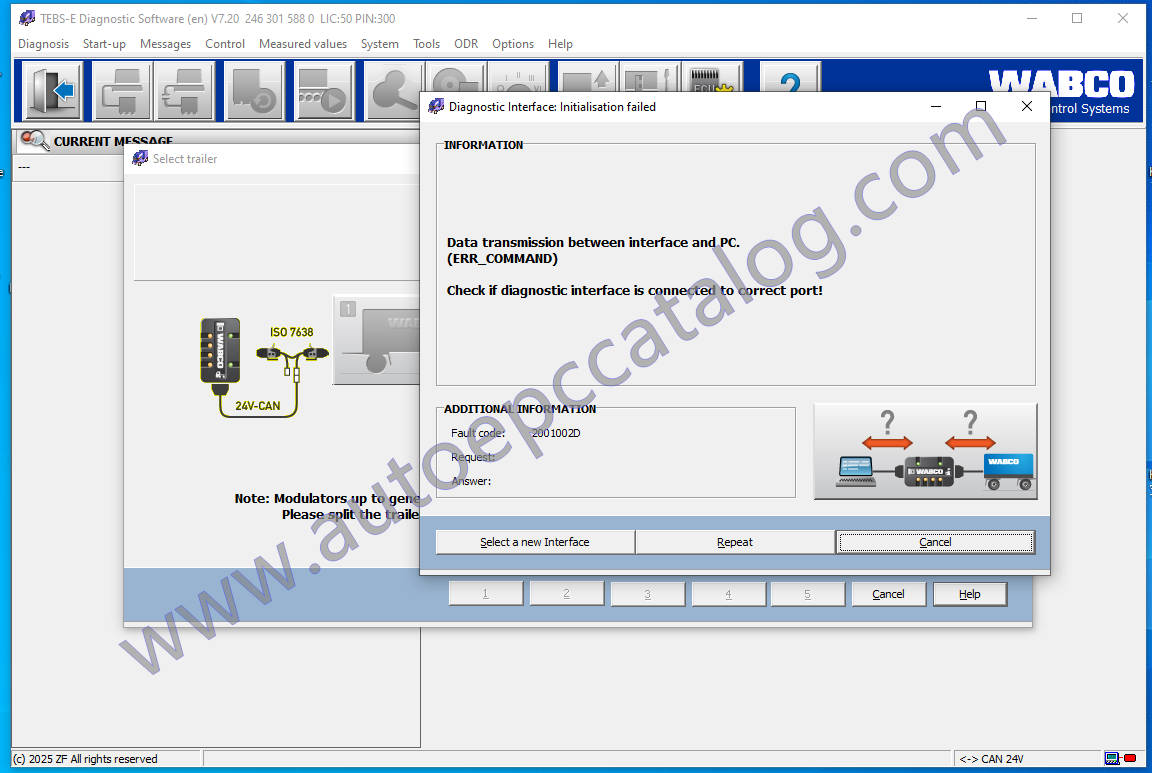Open the Measured values menu
The width and height of the screenshot is (1152, 773).
coord(302,44)
